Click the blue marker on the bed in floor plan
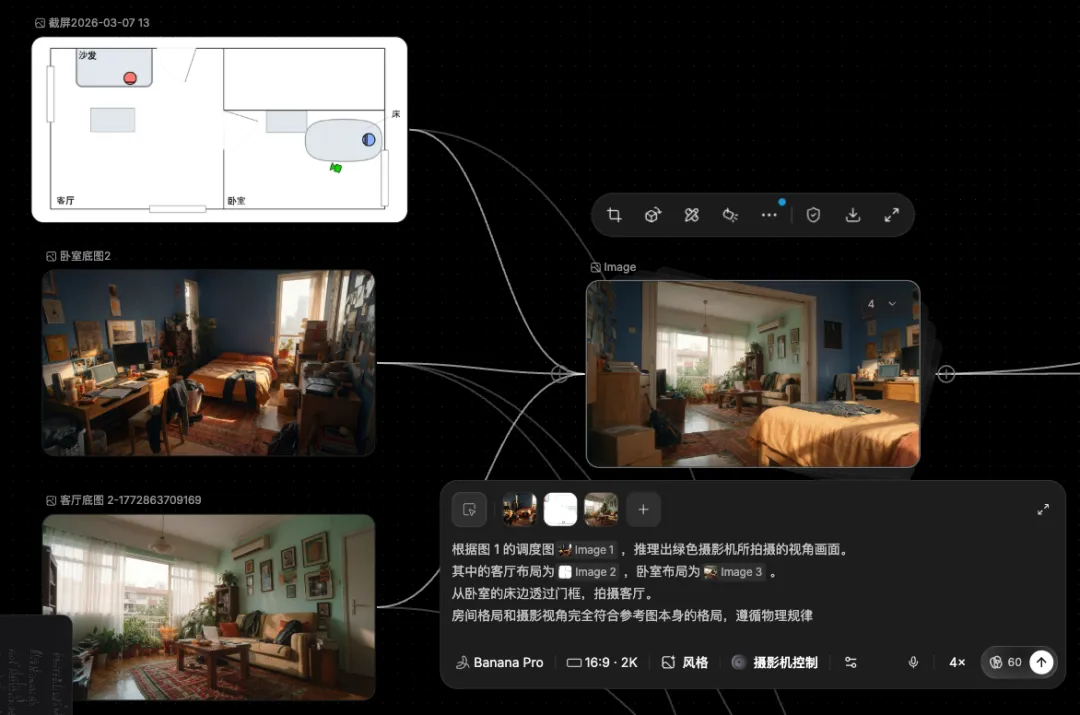 click(368, 140)
